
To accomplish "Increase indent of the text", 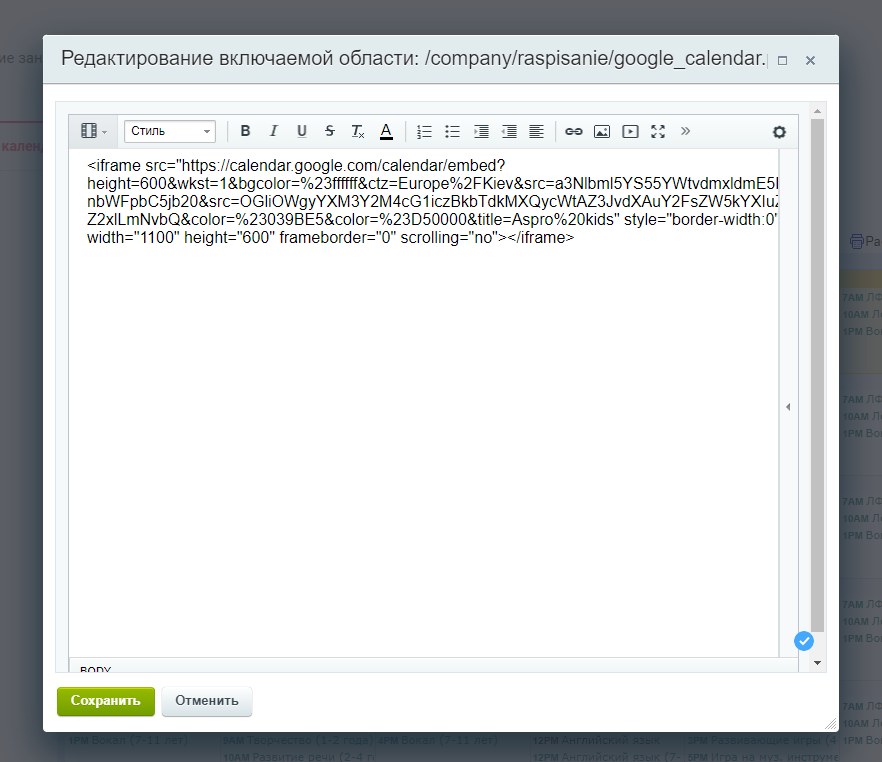I will [481, 131].
